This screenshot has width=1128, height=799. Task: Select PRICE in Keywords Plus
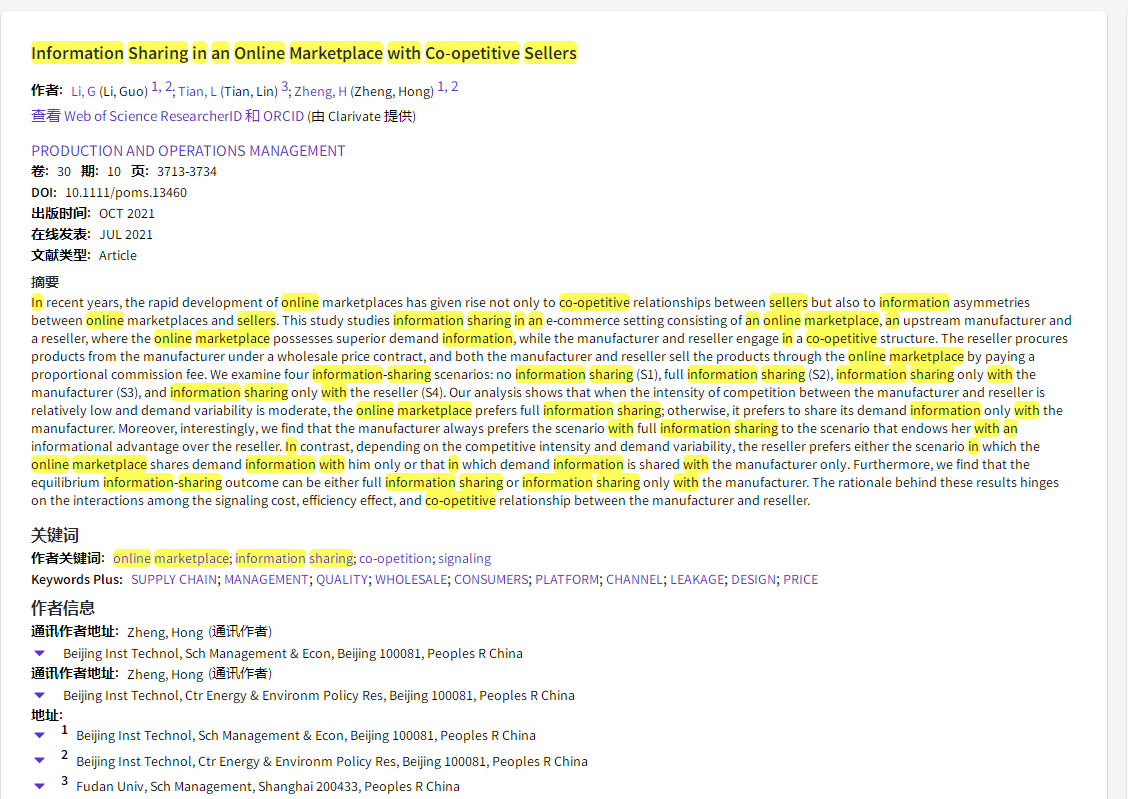[800, 579]
